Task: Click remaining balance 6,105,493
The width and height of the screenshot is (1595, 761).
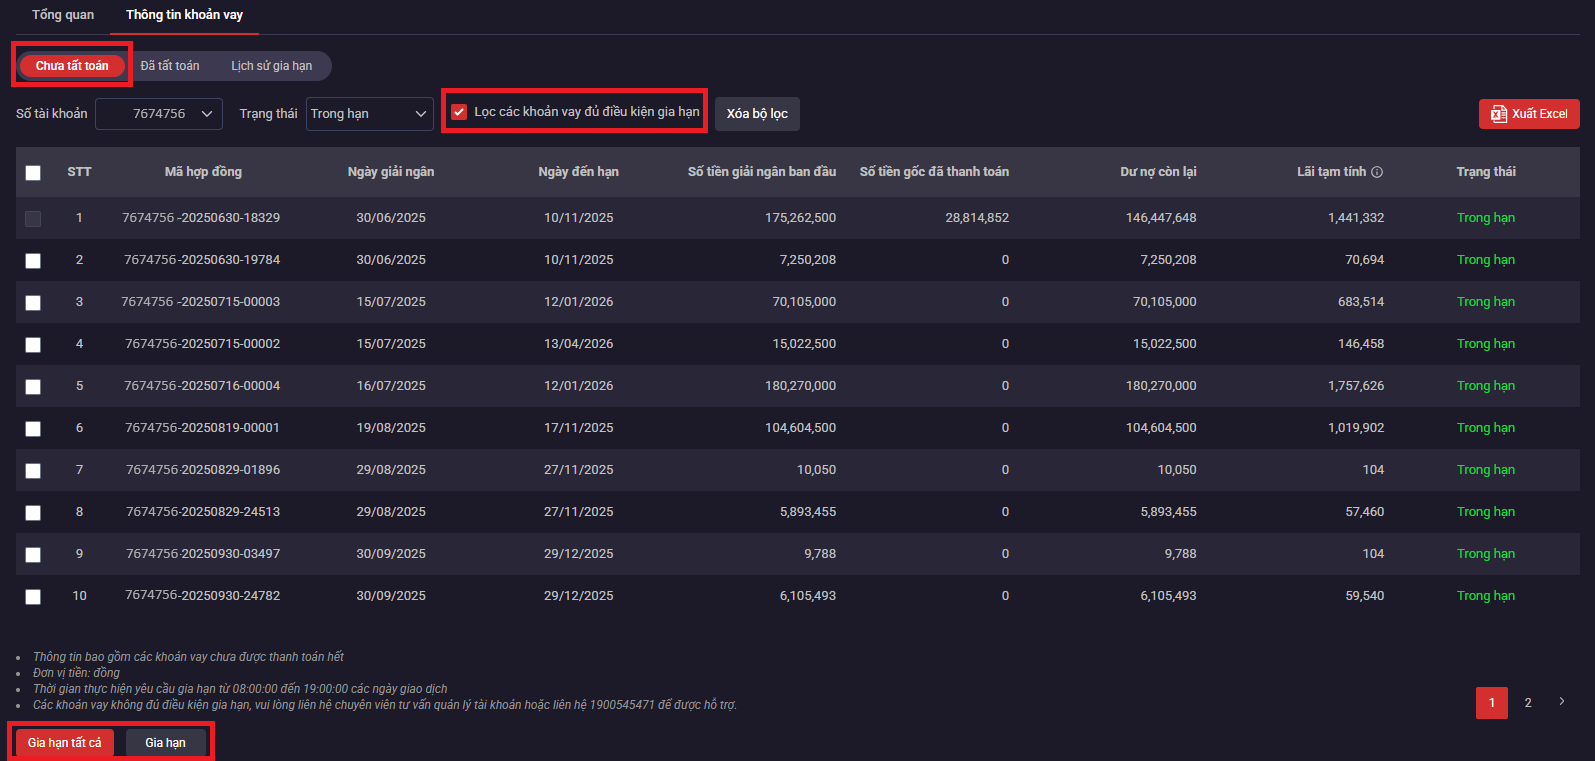Action: click(1168, 596)
